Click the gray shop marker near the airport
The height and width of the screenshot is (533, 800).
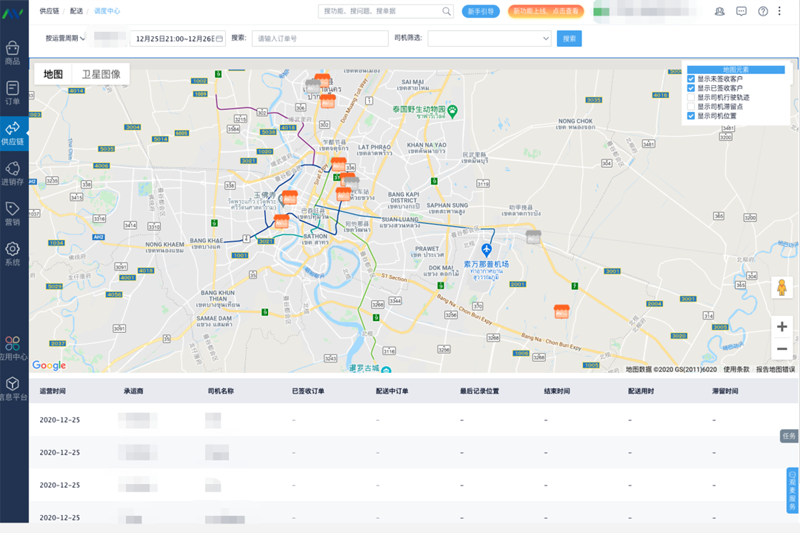tap(533, 237)
